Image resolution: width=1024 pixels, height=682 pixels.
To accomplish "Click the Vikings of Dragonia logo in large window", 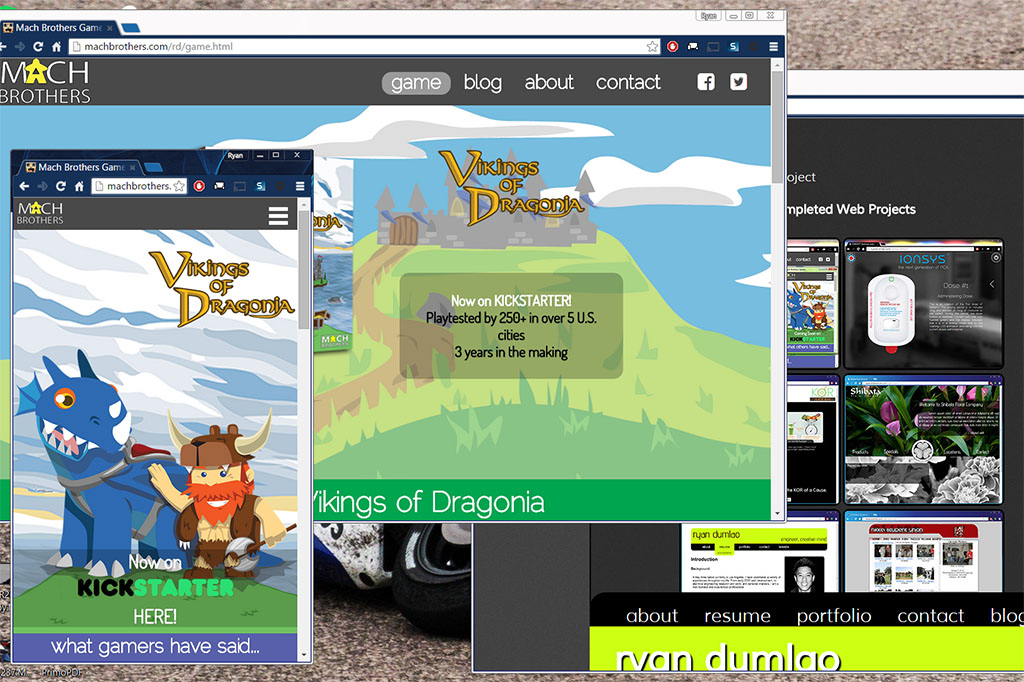I will tap(510, 187).
